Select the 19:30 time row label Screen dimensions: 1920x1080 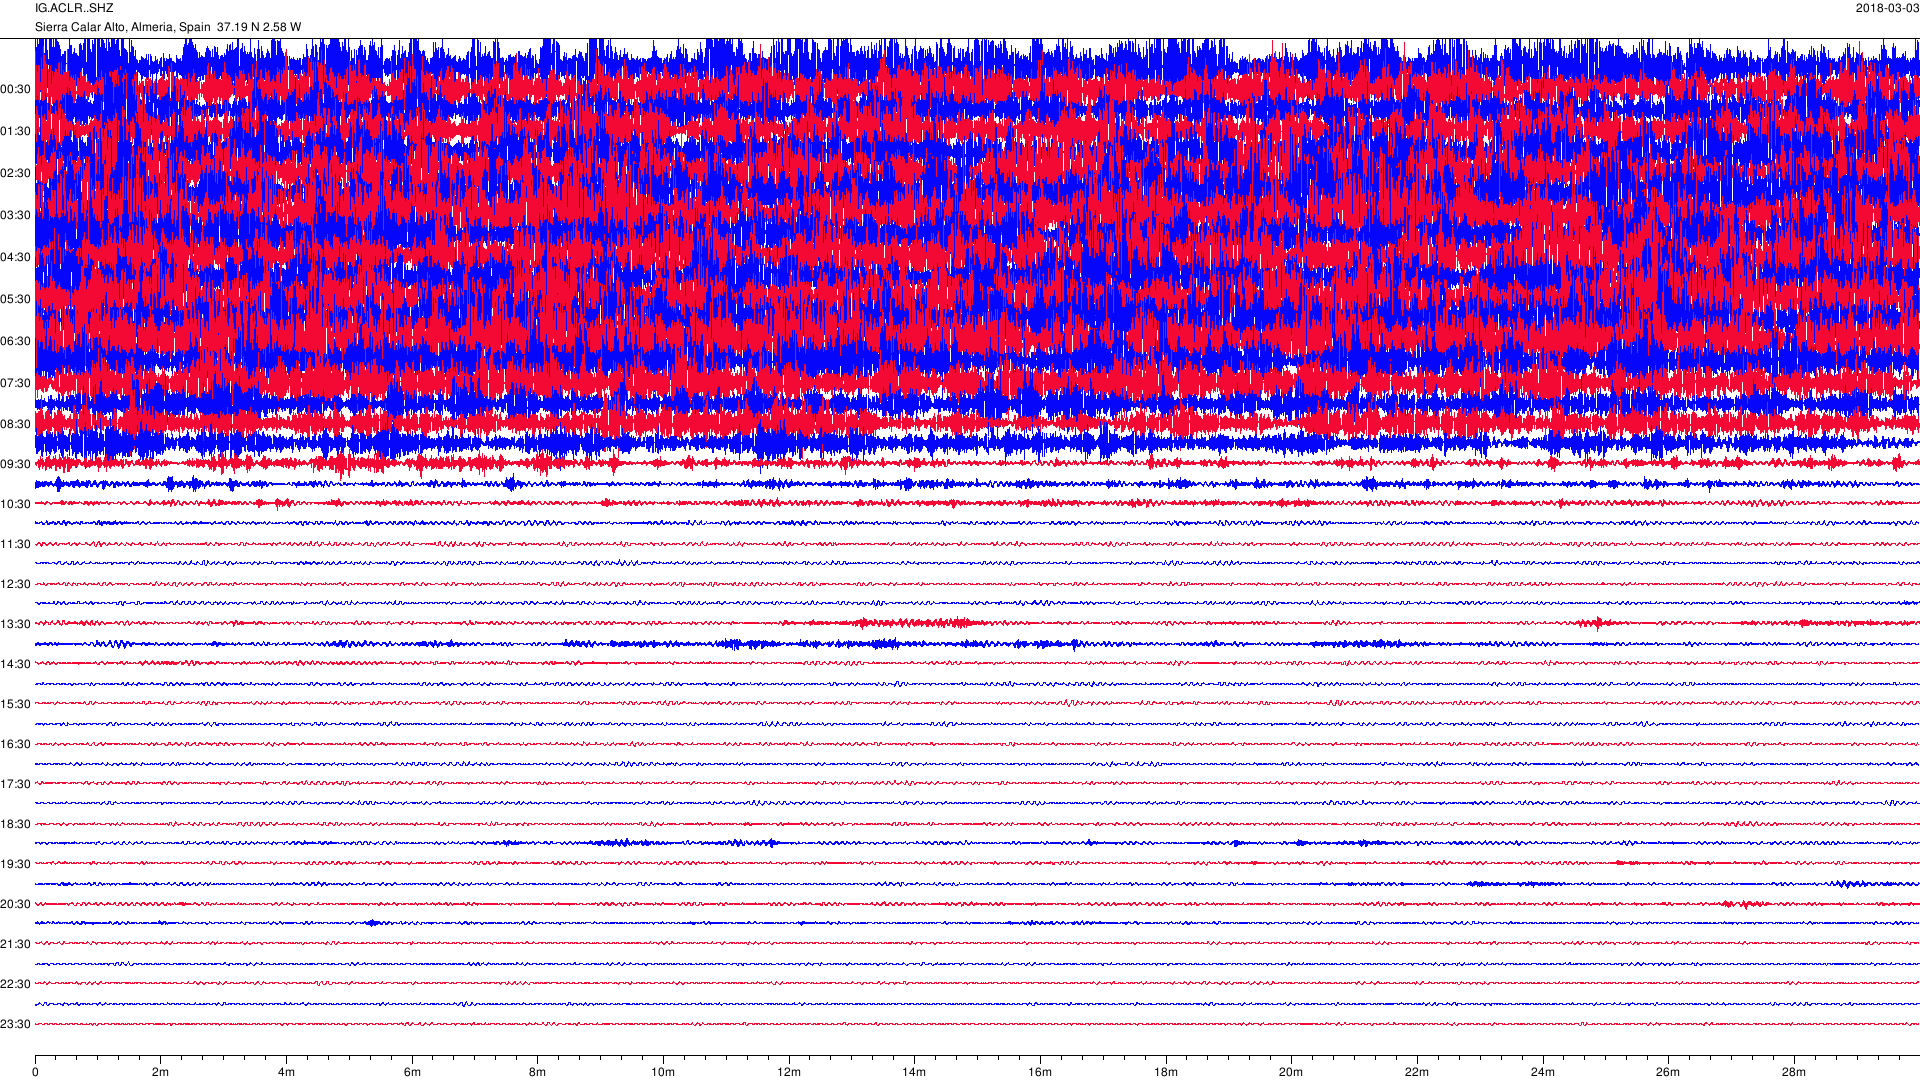pyautogui.click(x=16, y=865)
